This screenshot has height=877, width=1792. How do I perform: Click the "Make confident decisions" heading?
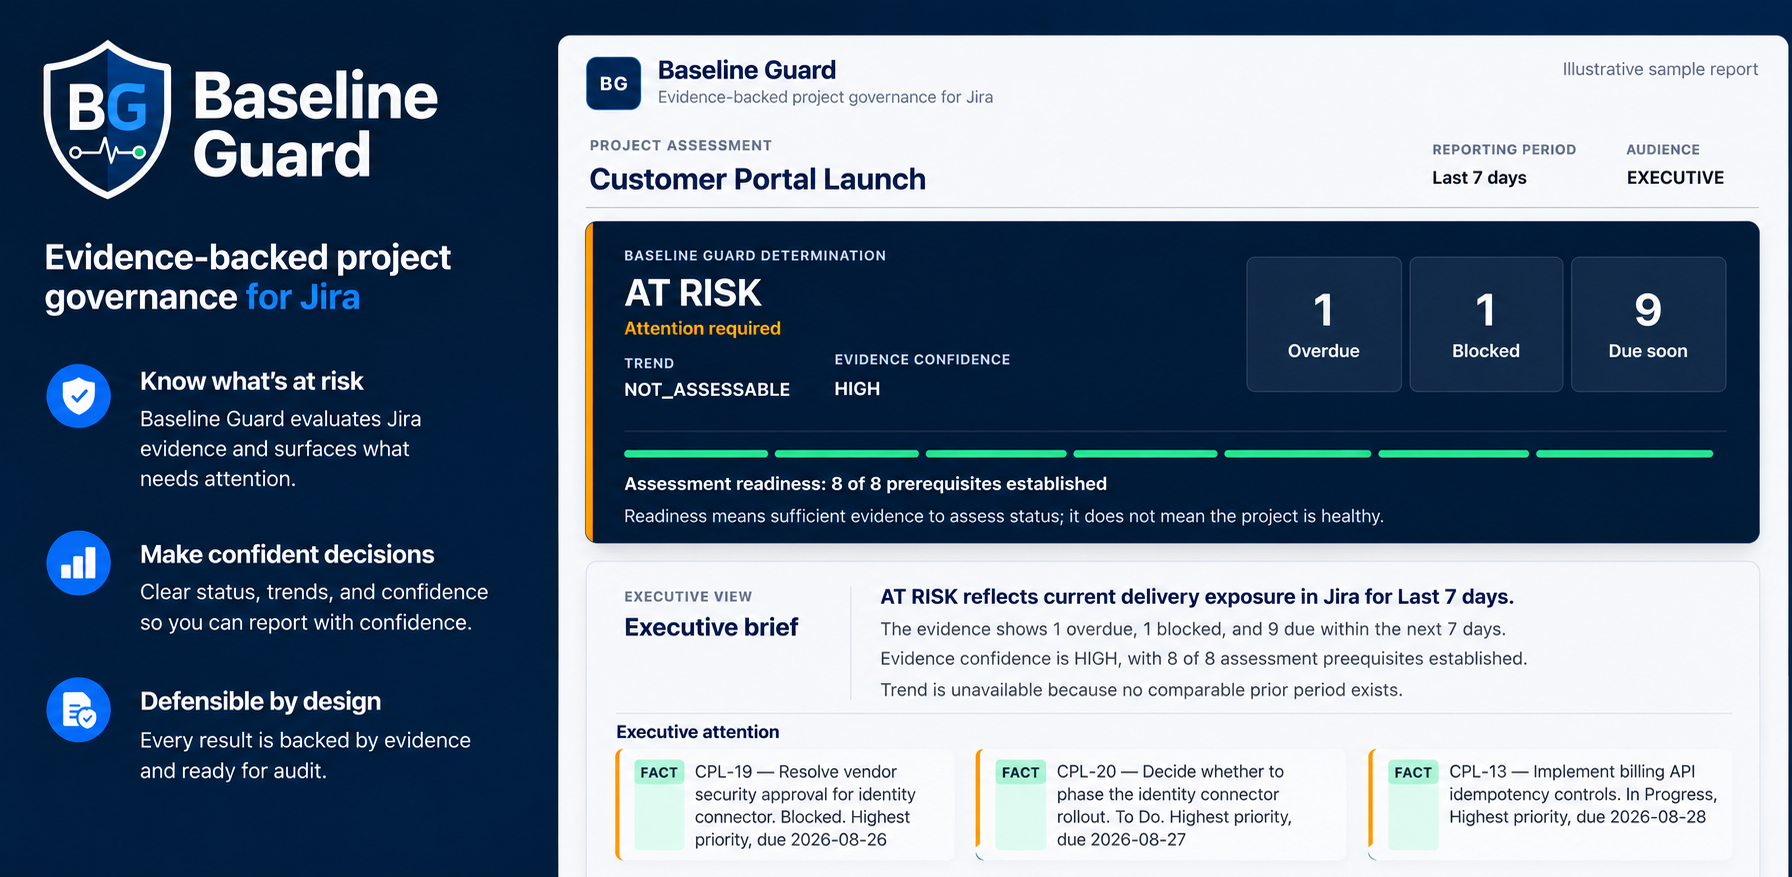pos(287,554)
